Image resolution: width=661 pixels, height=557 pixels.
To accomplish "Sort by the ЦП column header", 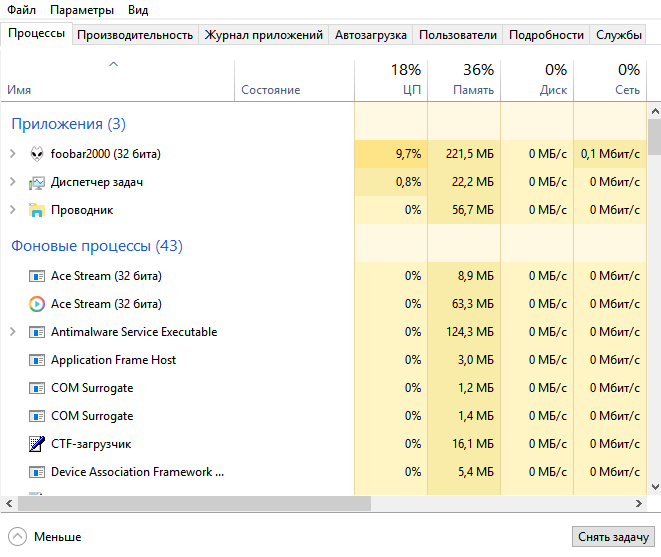I will pos(391,80).
